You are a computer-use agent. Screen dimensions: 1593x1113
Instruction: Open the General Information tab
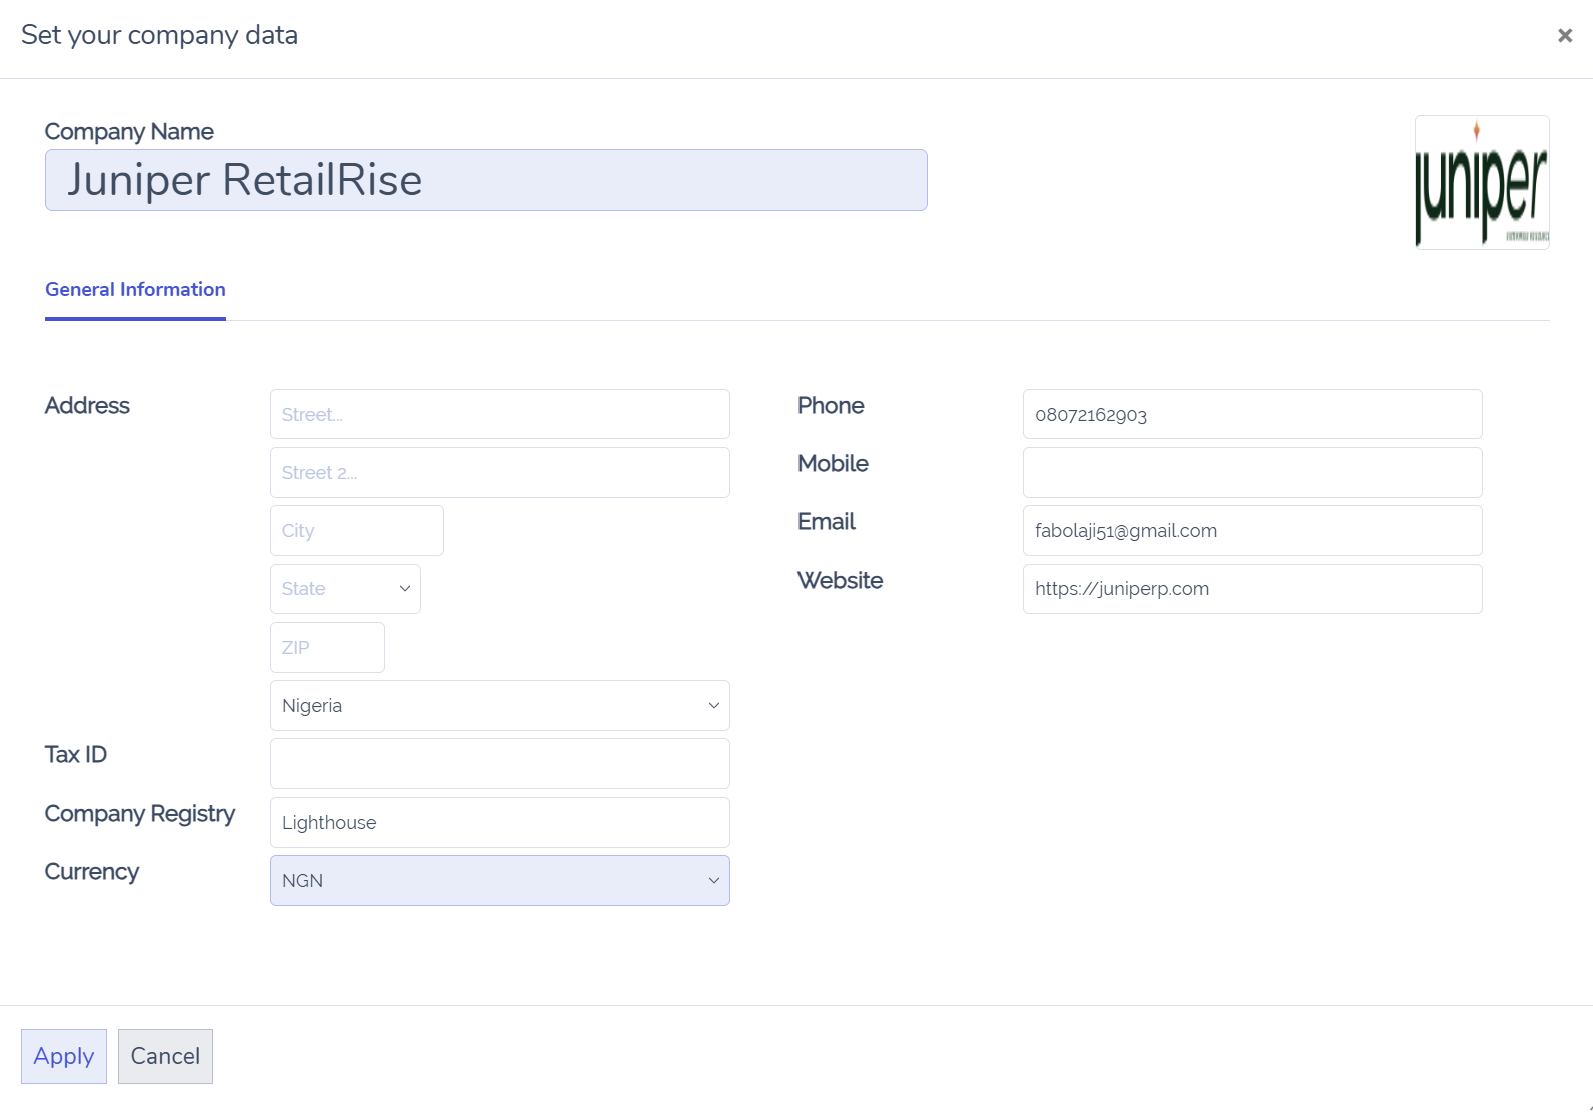[135, 290]
